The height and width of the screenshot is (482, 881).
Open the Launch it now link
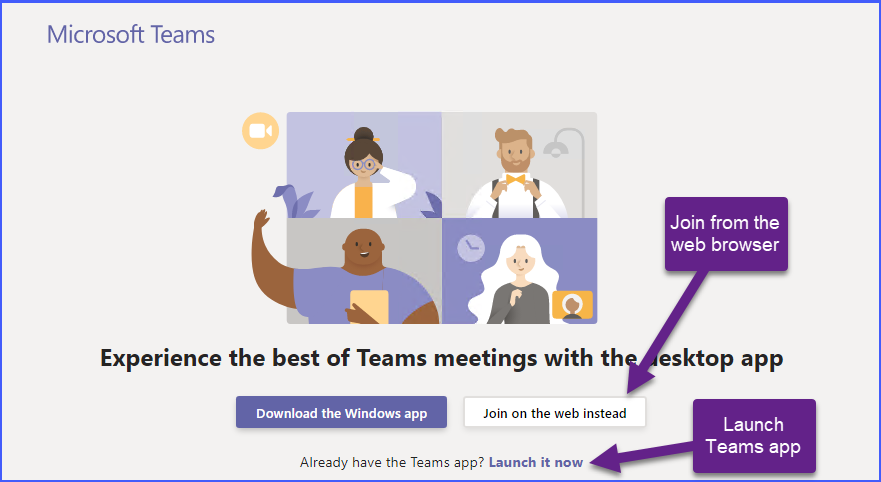pos(535,462)
